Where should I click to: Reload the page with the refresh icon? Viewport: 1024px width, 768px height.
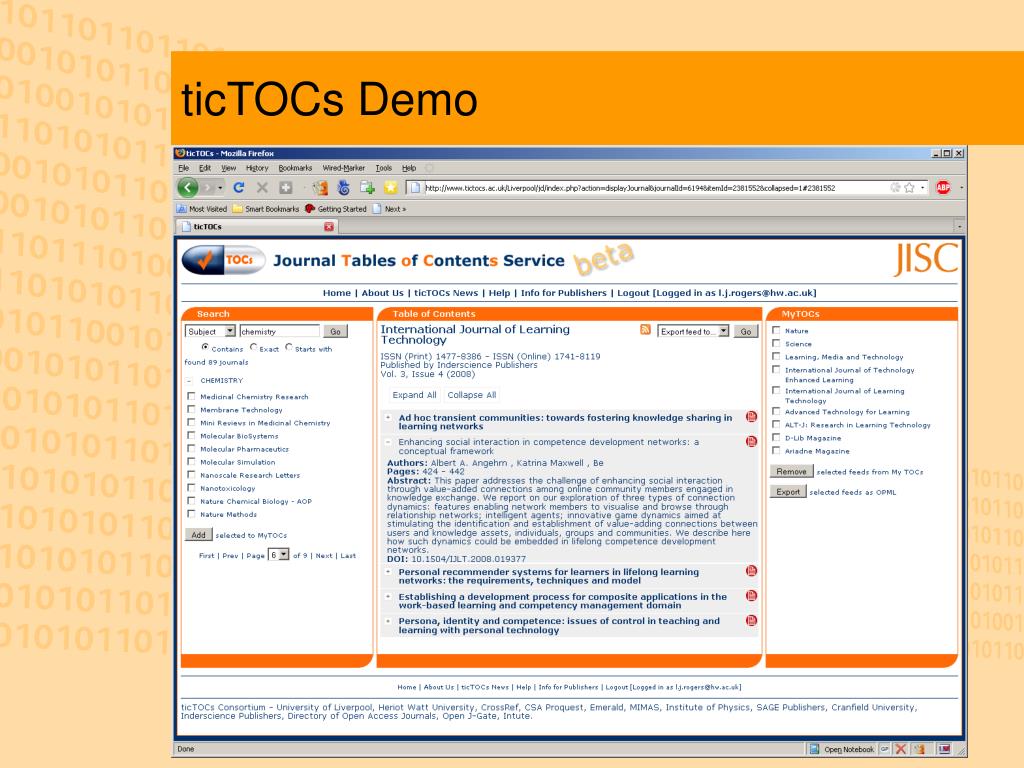pyautogui.click(x=238, y=188)
